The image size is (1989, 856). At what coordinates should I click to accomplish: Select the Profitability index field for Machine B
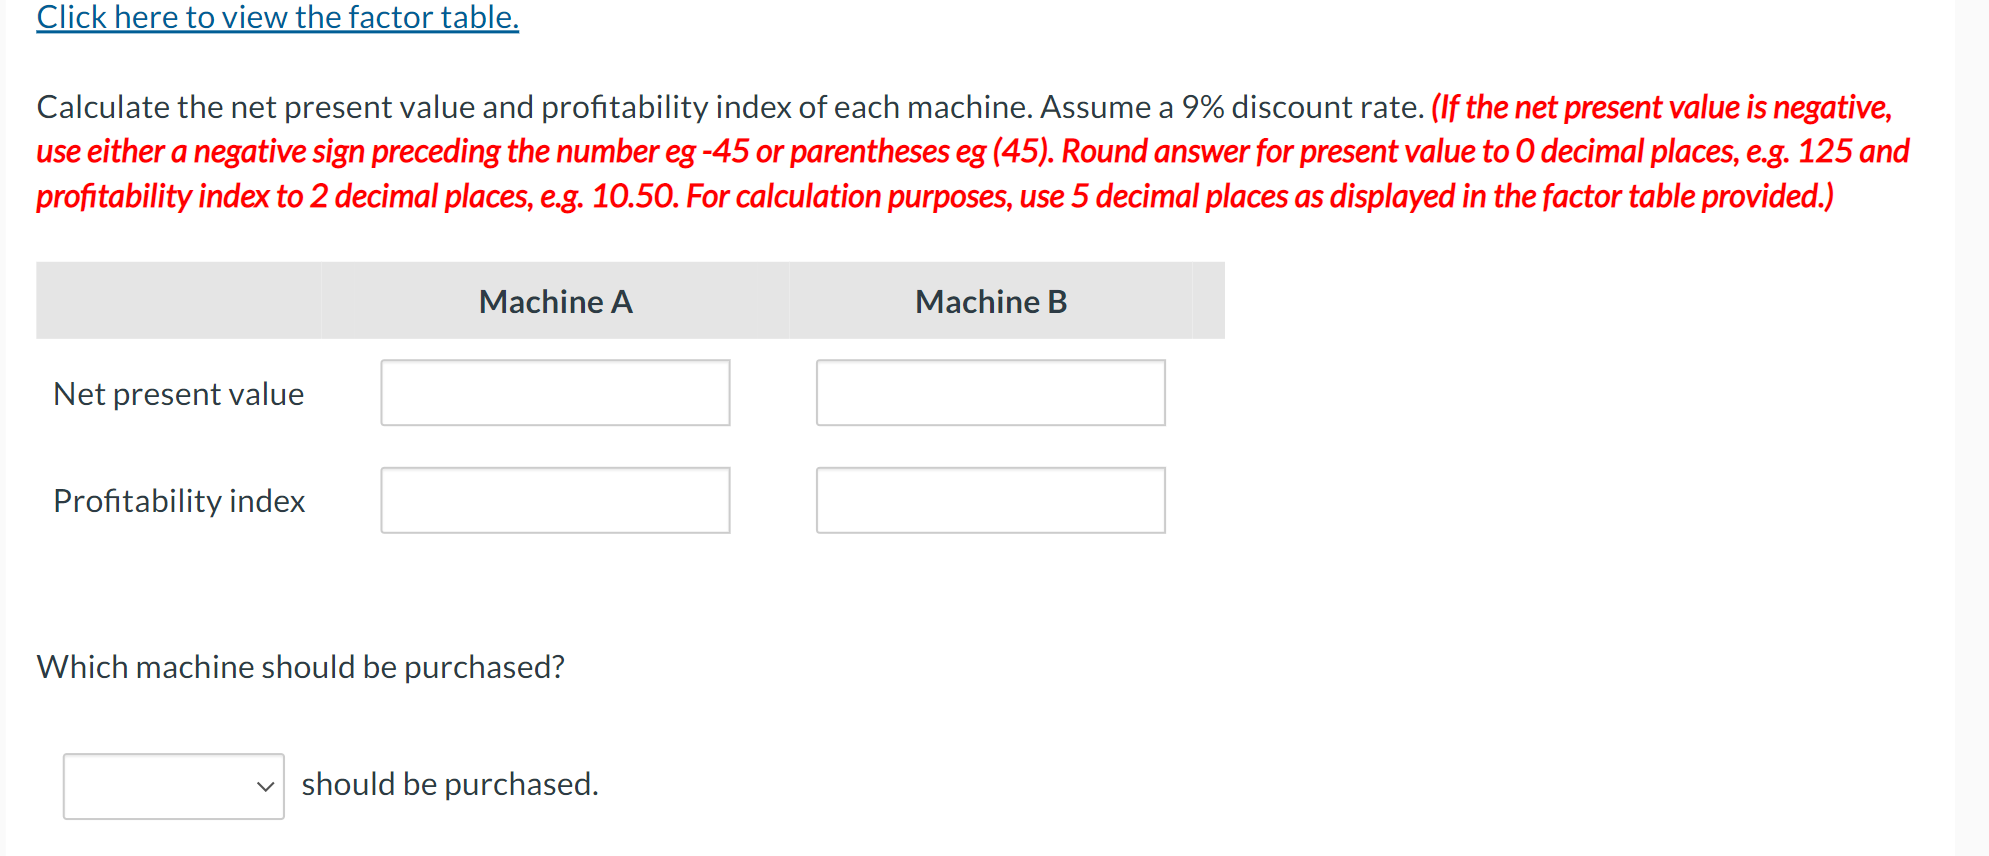coord(990,500)
